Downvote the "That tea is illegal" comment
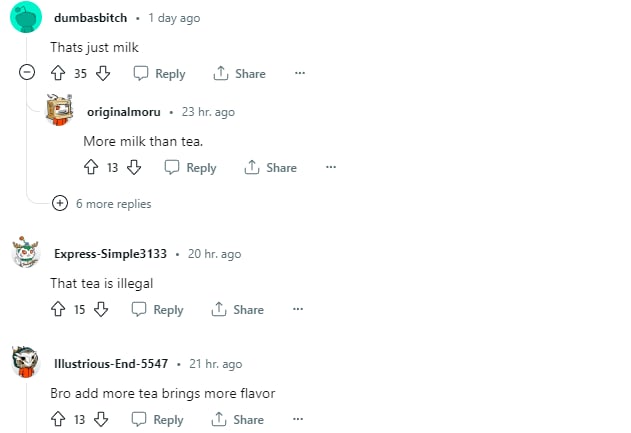Image resolution: width=631 pixels, height=433 pixels. tap(101, 309)
